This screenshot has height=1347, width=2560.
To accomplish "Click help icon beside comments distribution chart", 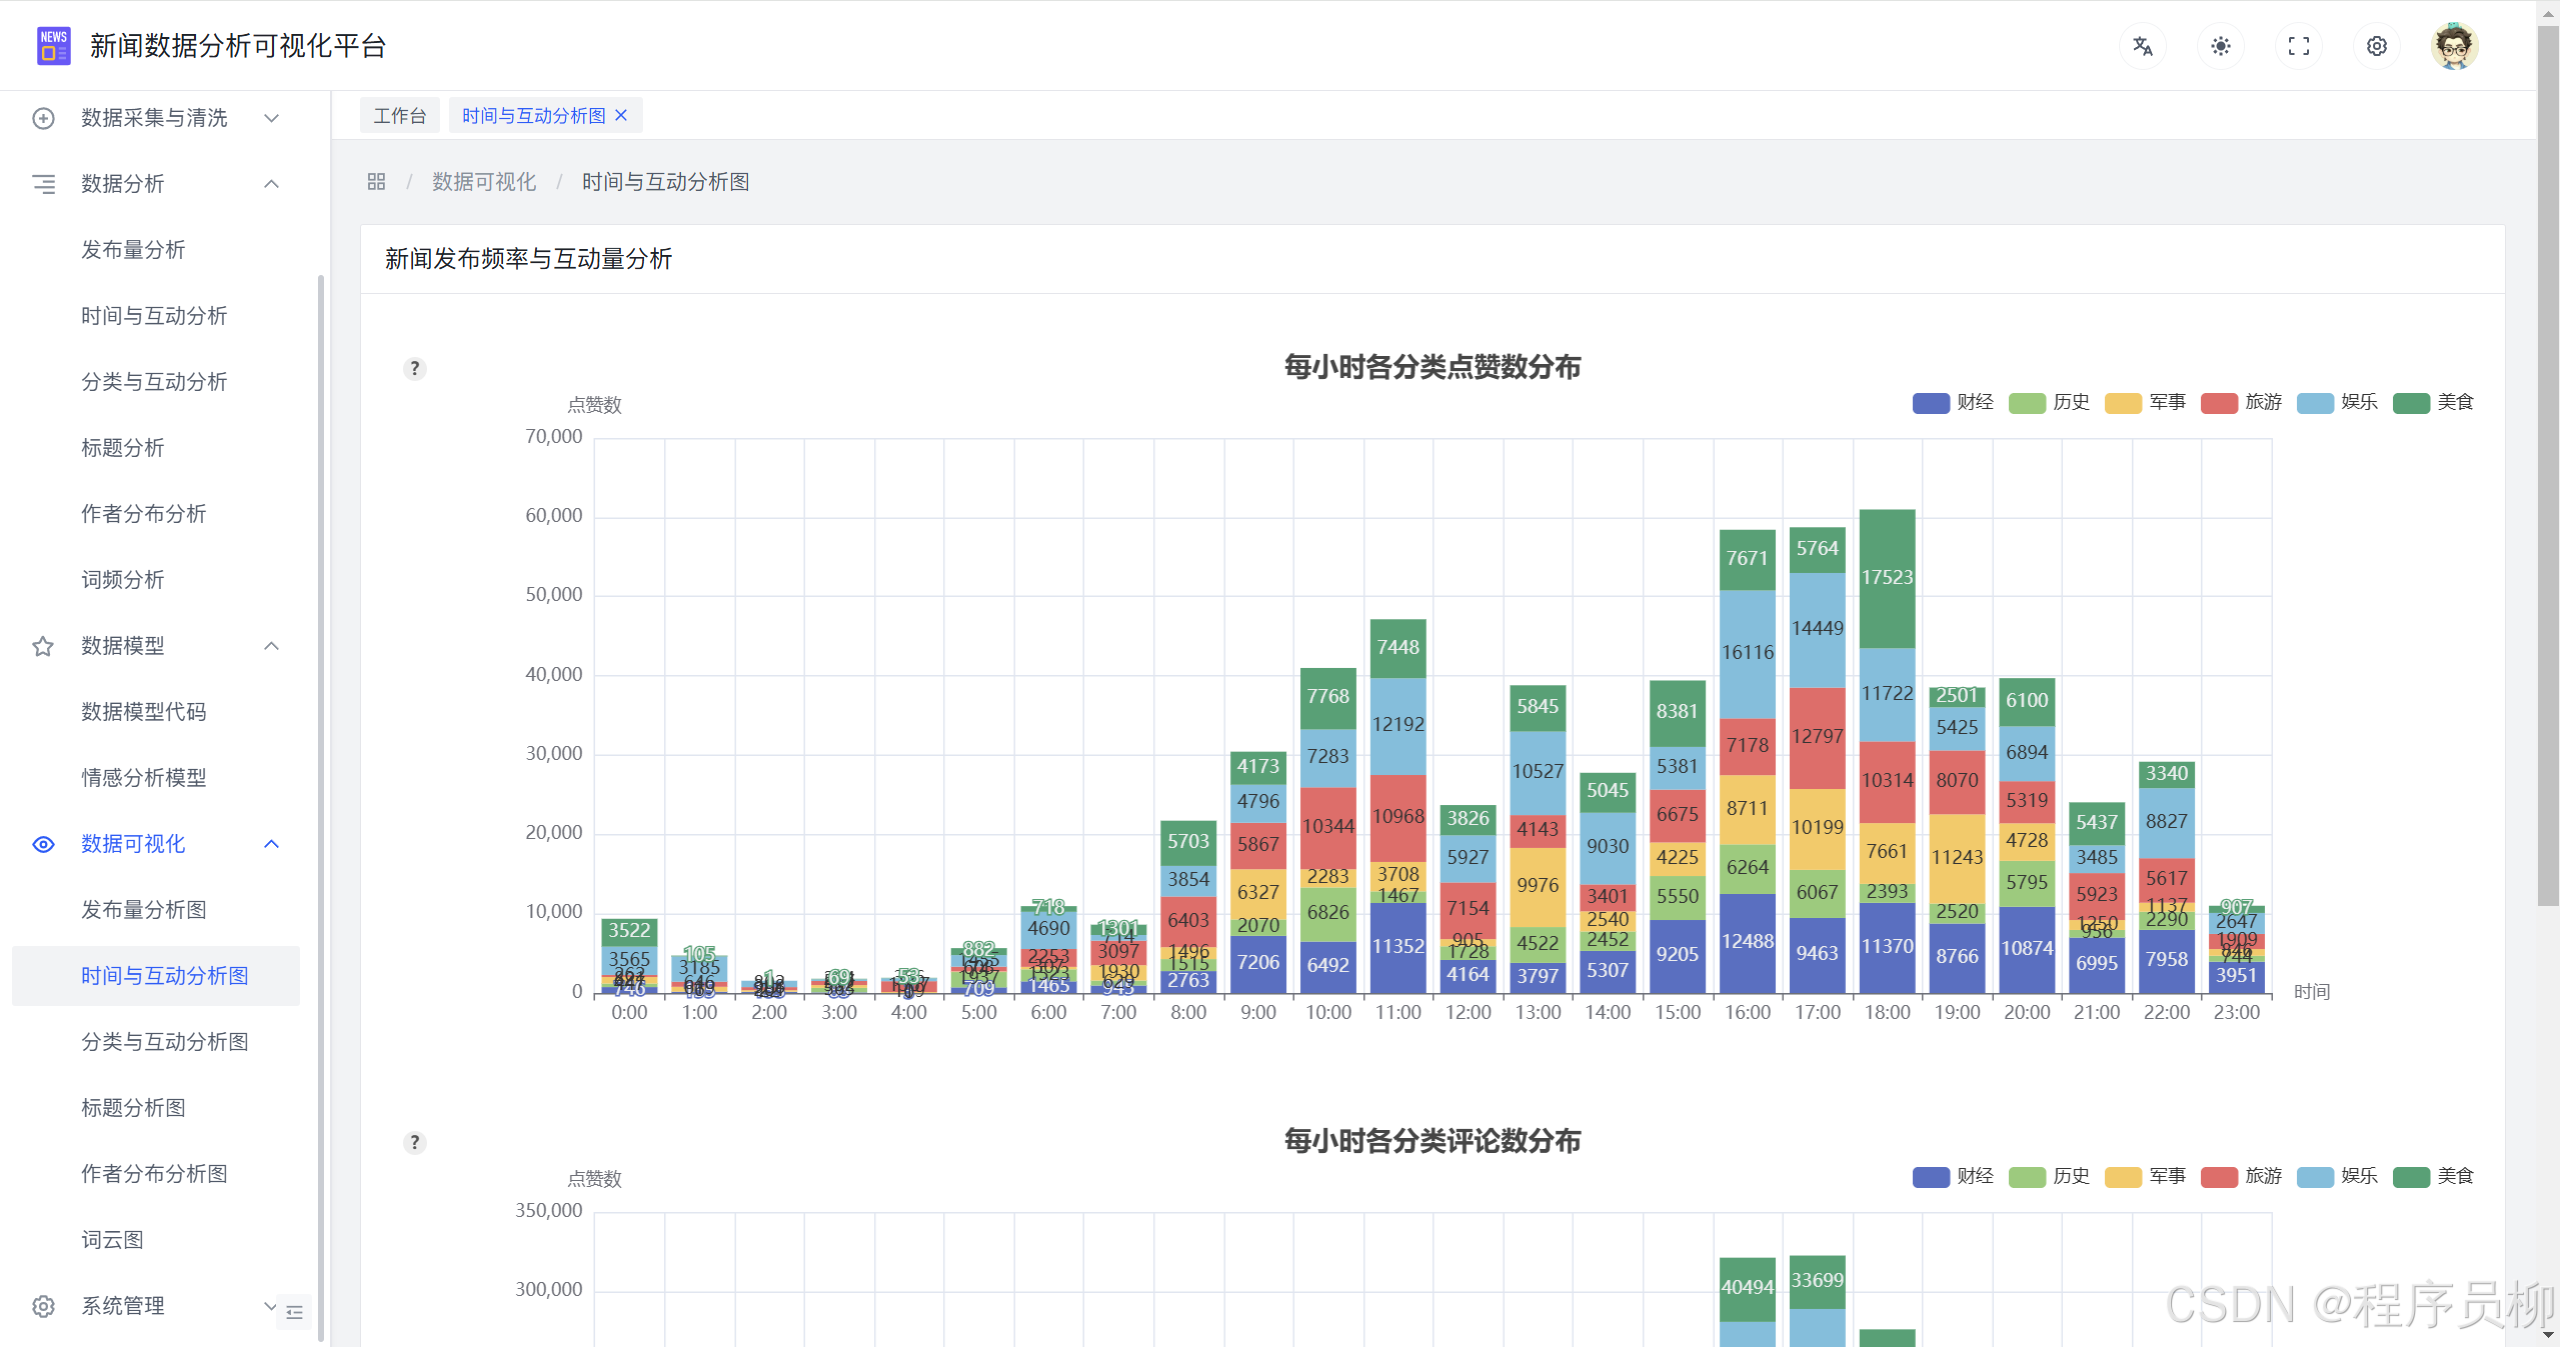I will (415, 1142).
